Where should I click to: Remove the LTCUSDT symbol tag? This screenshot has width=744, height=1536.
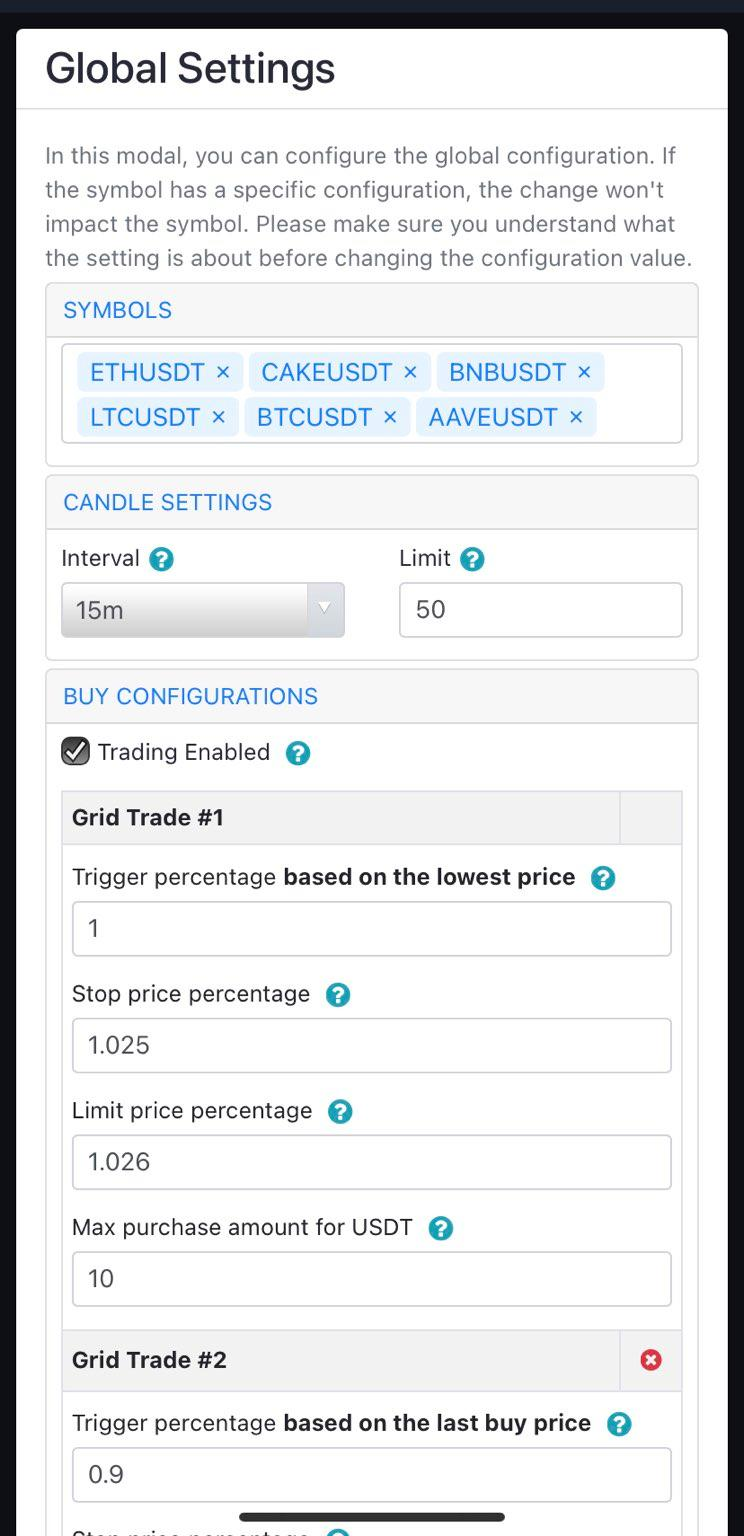218,417
